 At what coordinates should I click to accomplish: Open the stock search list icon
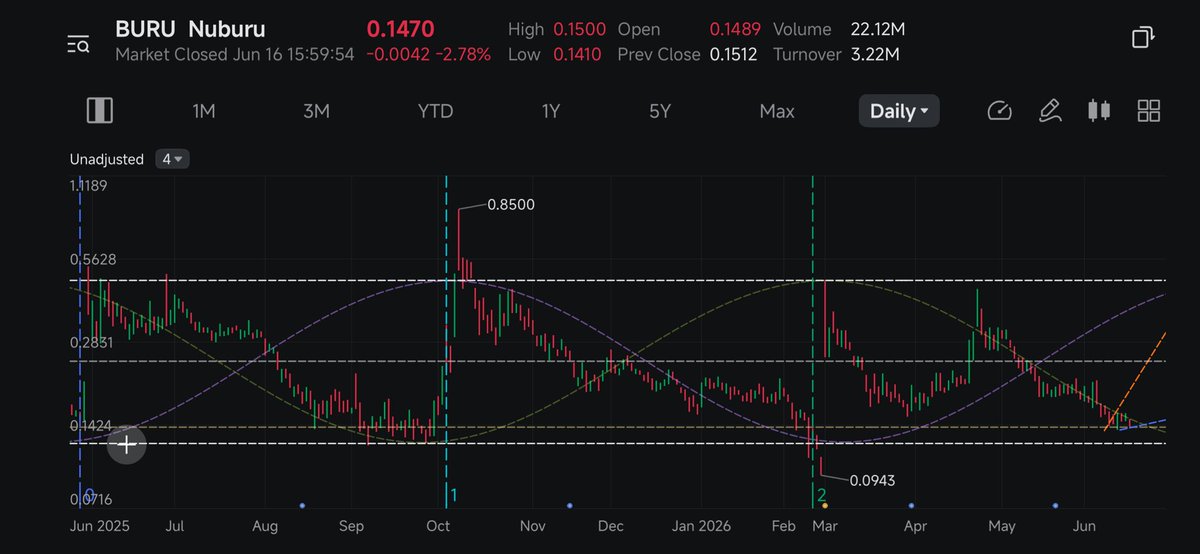pos(78,43)
